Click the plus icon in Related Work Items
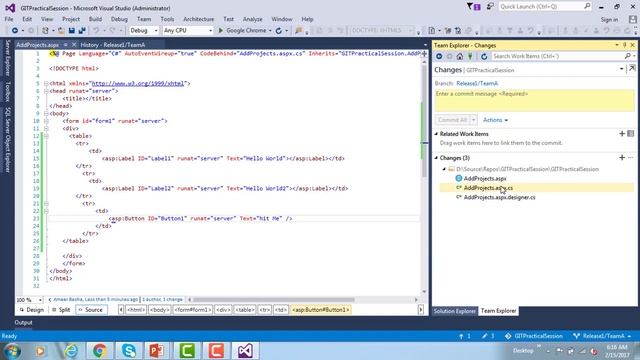Viewport: 640px width, 360px height. coord(622,133)
